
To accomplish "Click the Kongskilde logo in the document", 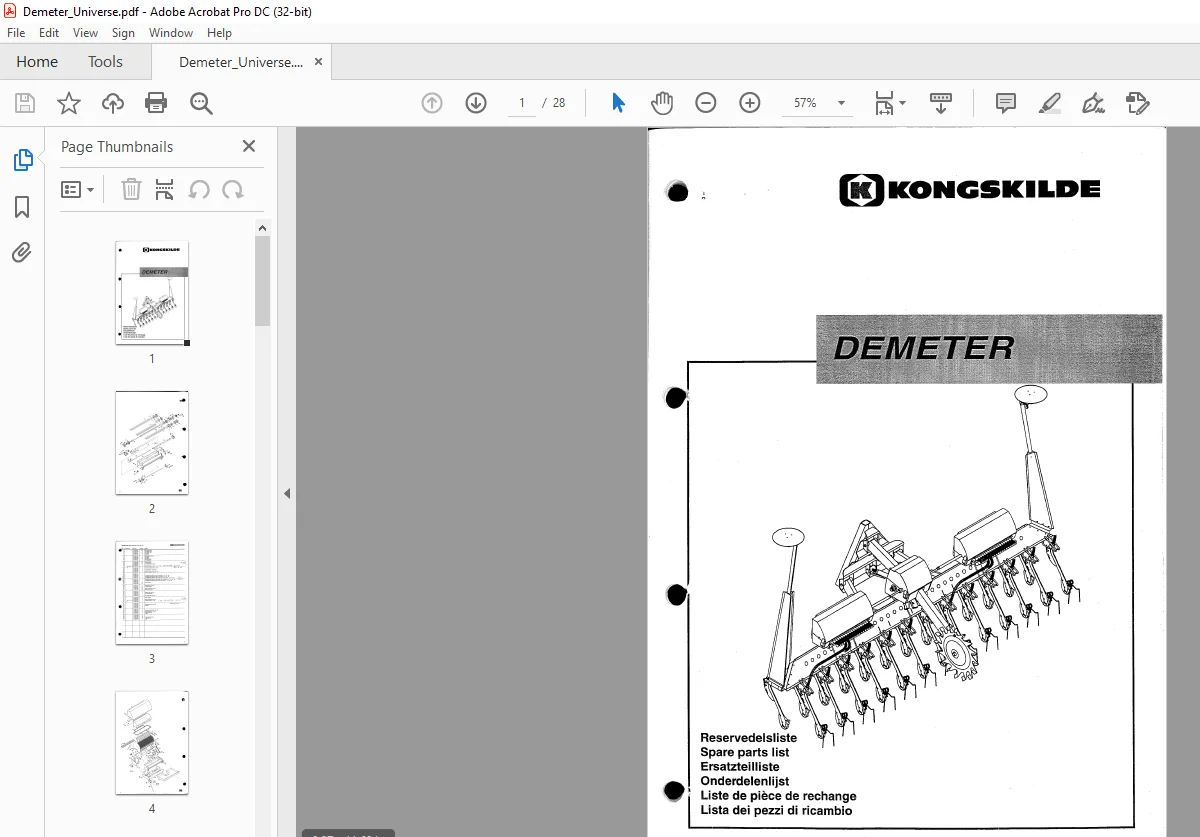I will (x=969, y=190).
